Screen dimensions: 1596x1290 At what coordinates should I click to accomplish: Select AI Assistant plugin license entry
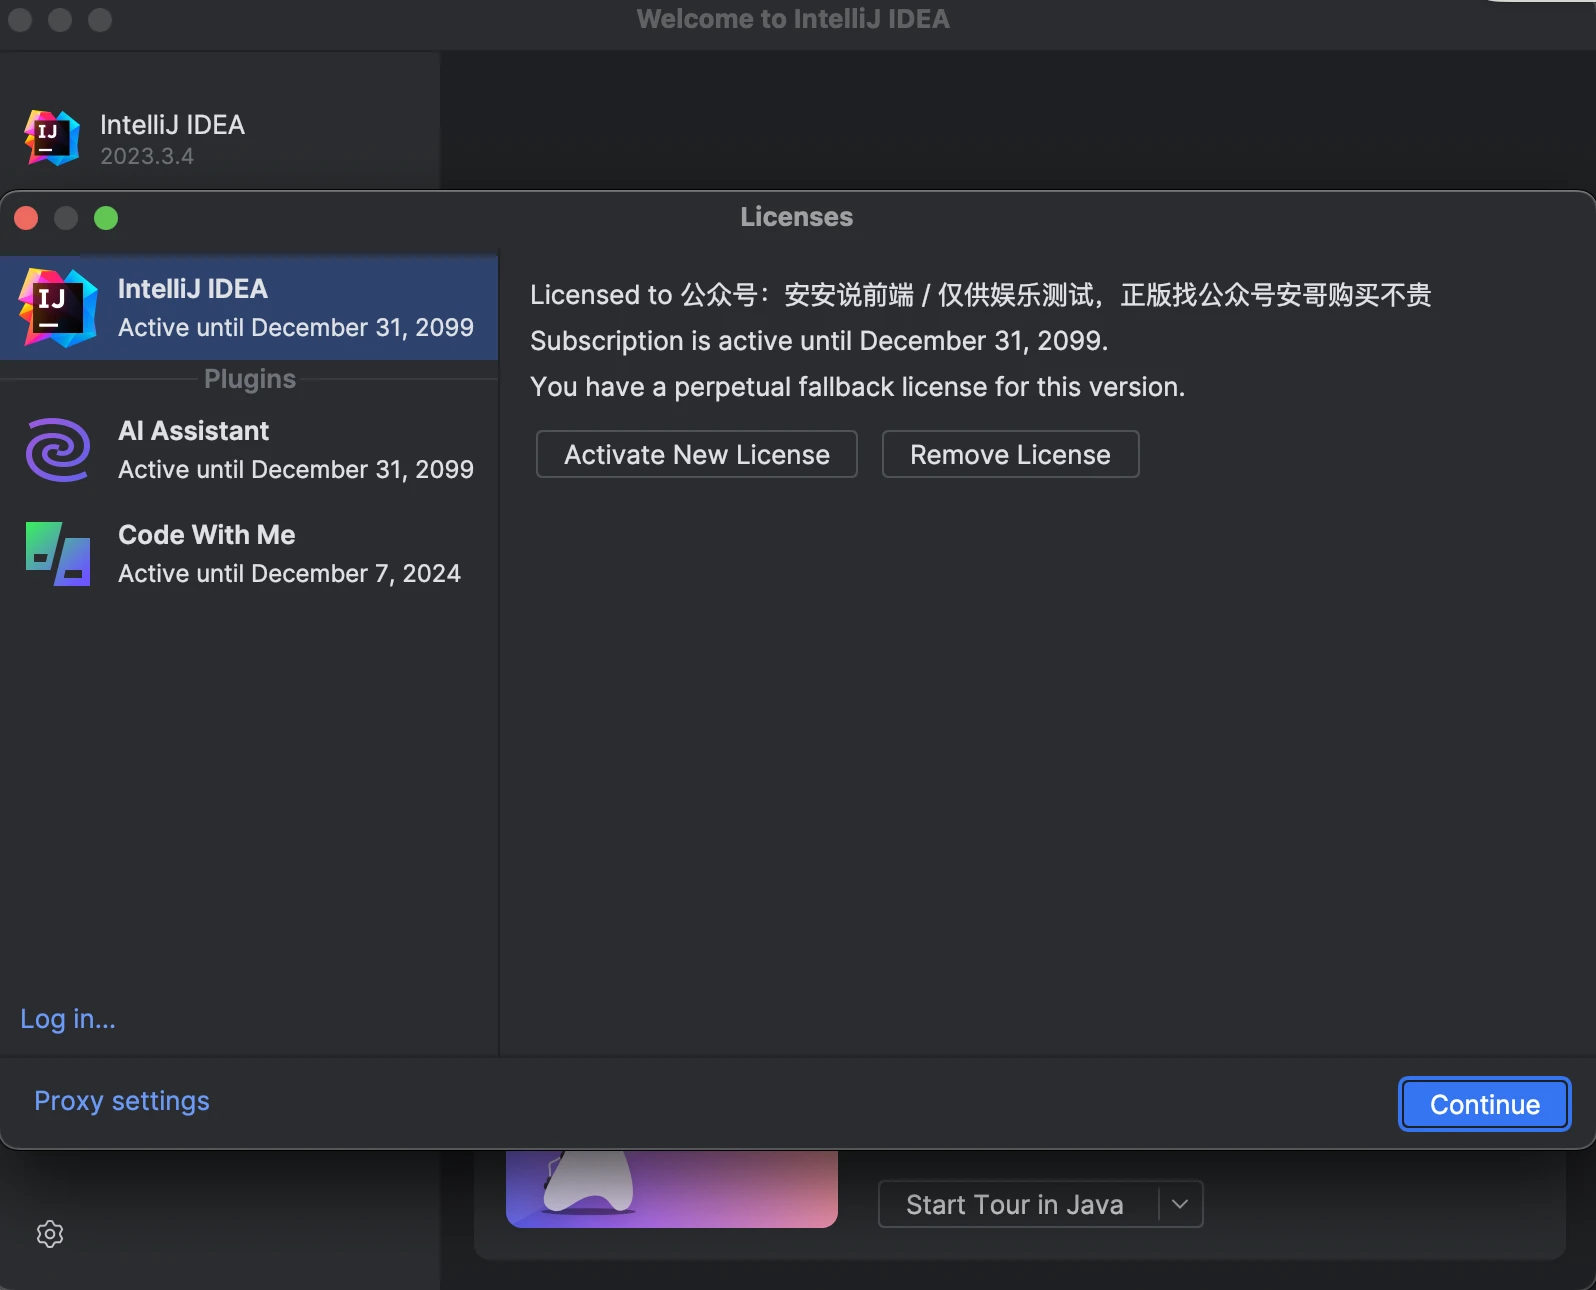(249, 450)
